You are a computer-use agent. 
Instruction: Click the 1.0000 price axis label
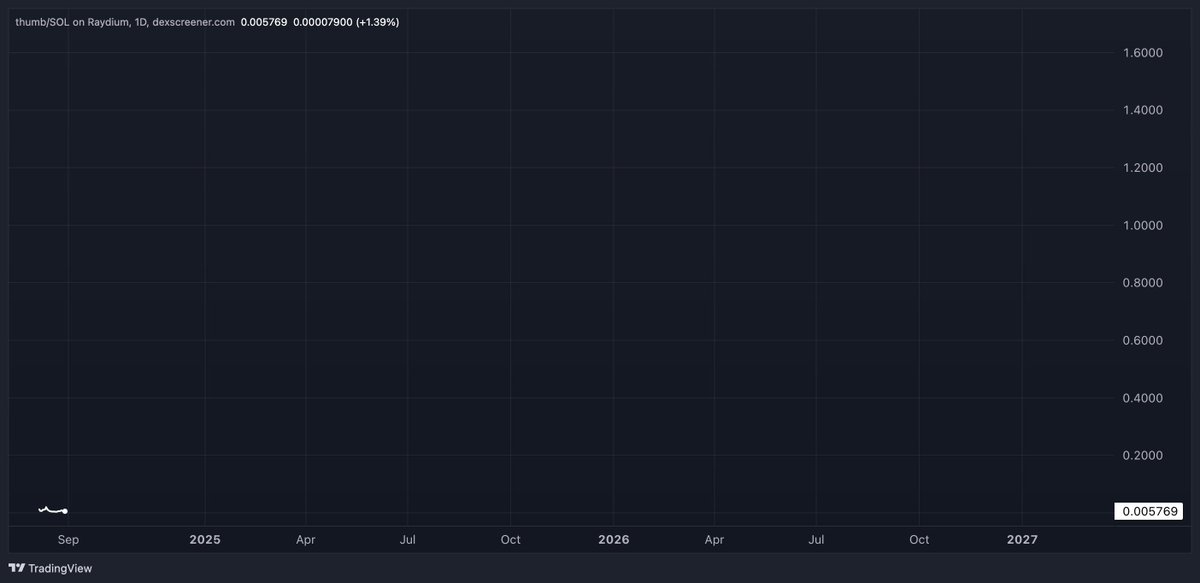(x=1142, y=226)
